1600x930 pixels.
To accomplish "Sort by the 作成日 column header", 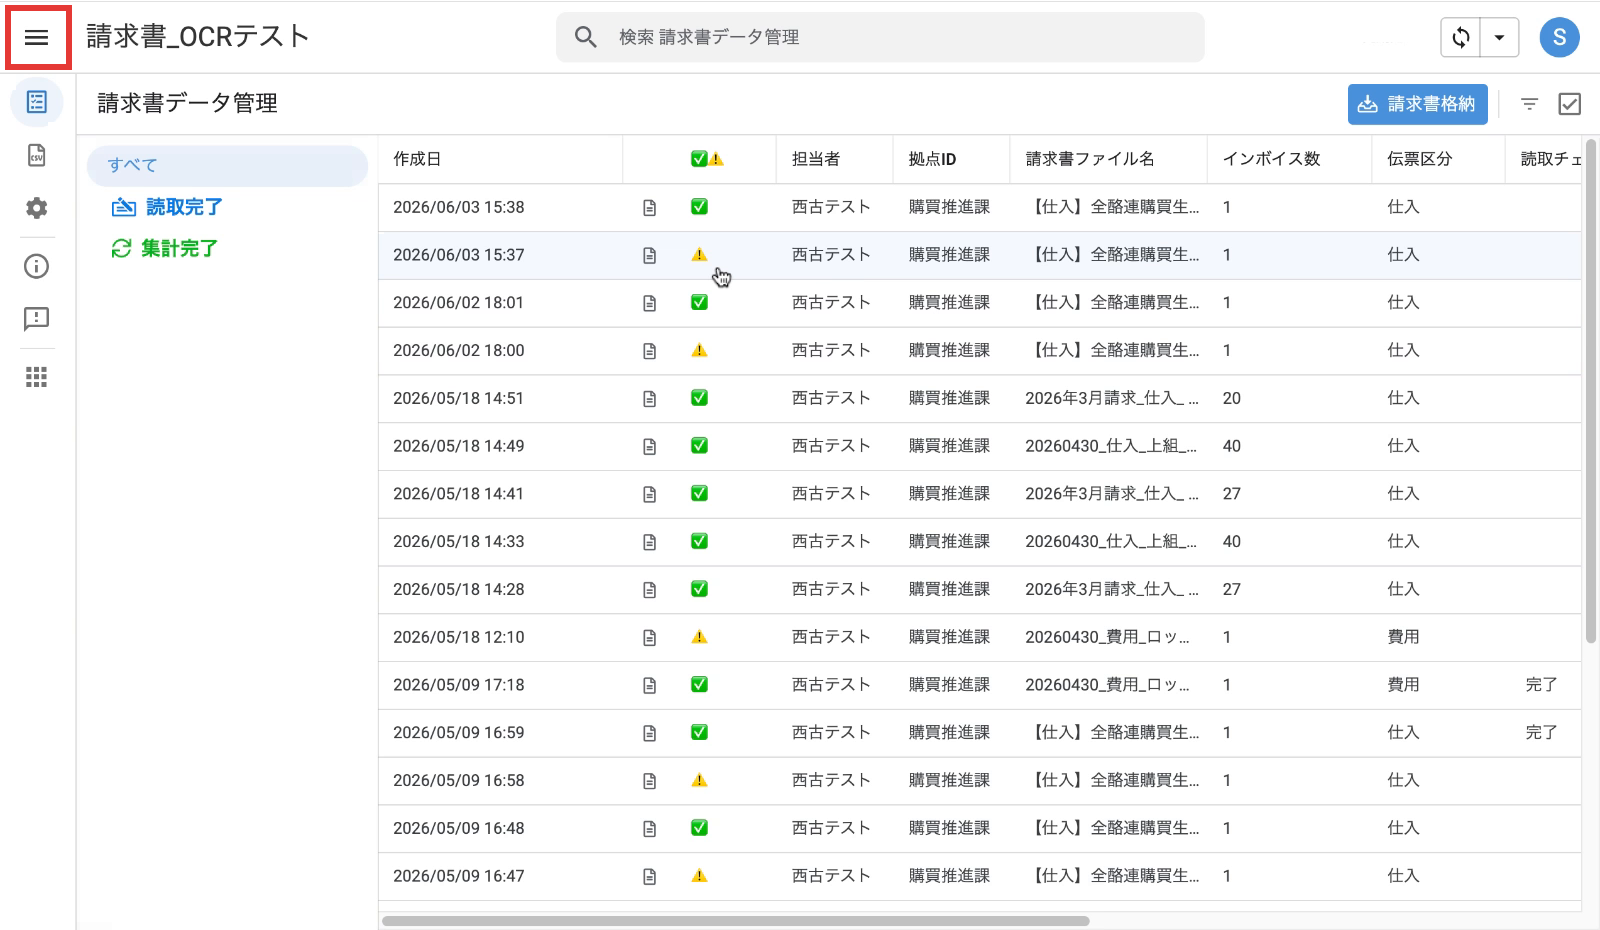I will 417,159.
